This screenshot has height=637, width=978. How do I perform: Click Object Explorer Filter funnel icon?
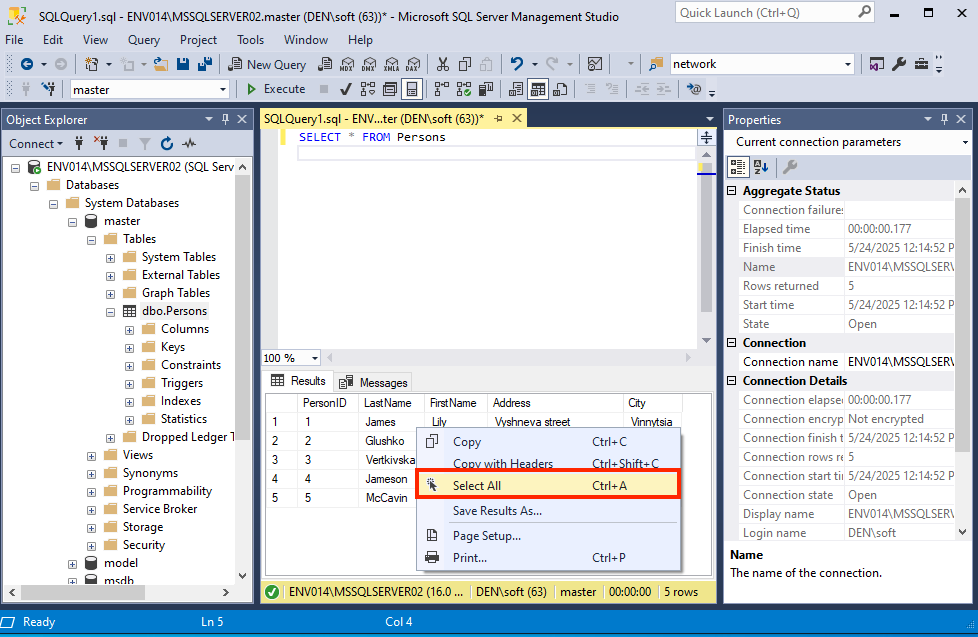145,143
